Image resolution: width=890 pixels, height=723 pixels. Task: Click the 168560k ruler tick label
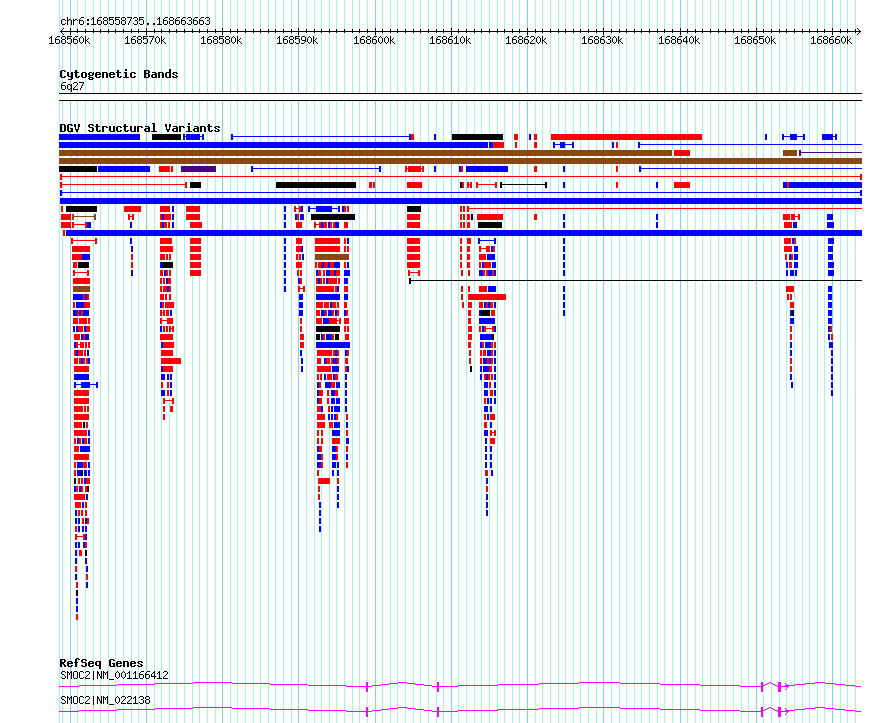click(x=69, y=40)
